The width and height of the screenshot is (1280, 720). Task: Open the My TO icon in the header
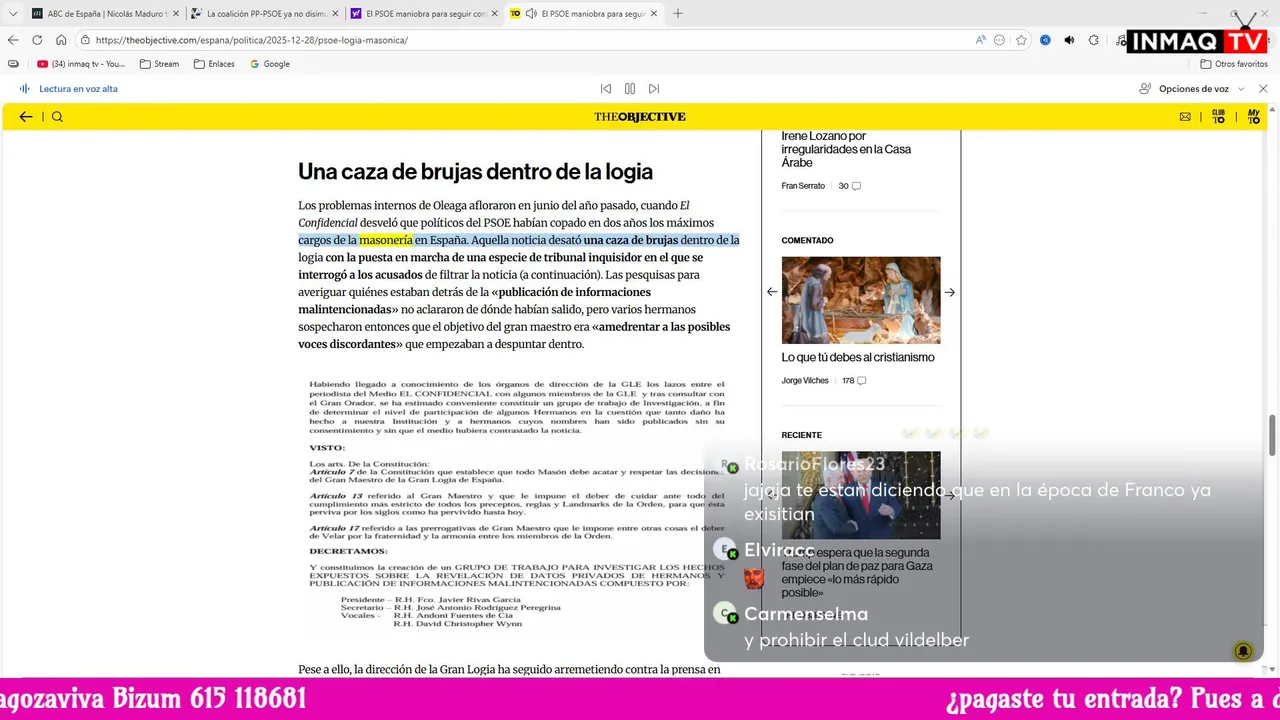[1253, 117]
